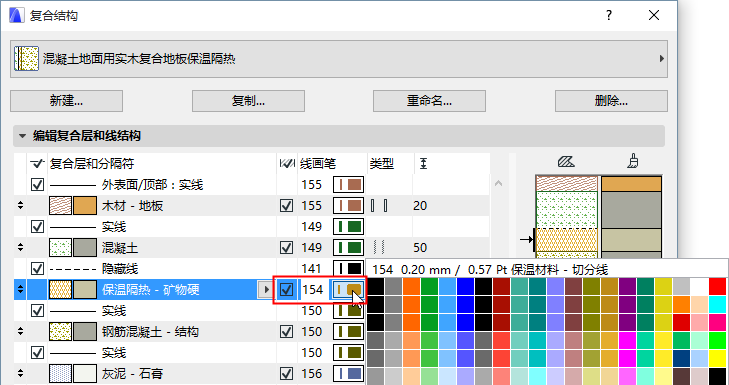Toggle checkbox for 实线 row with pen 149
This screenshot has width=729, height=385.
[x=37, y=227]
